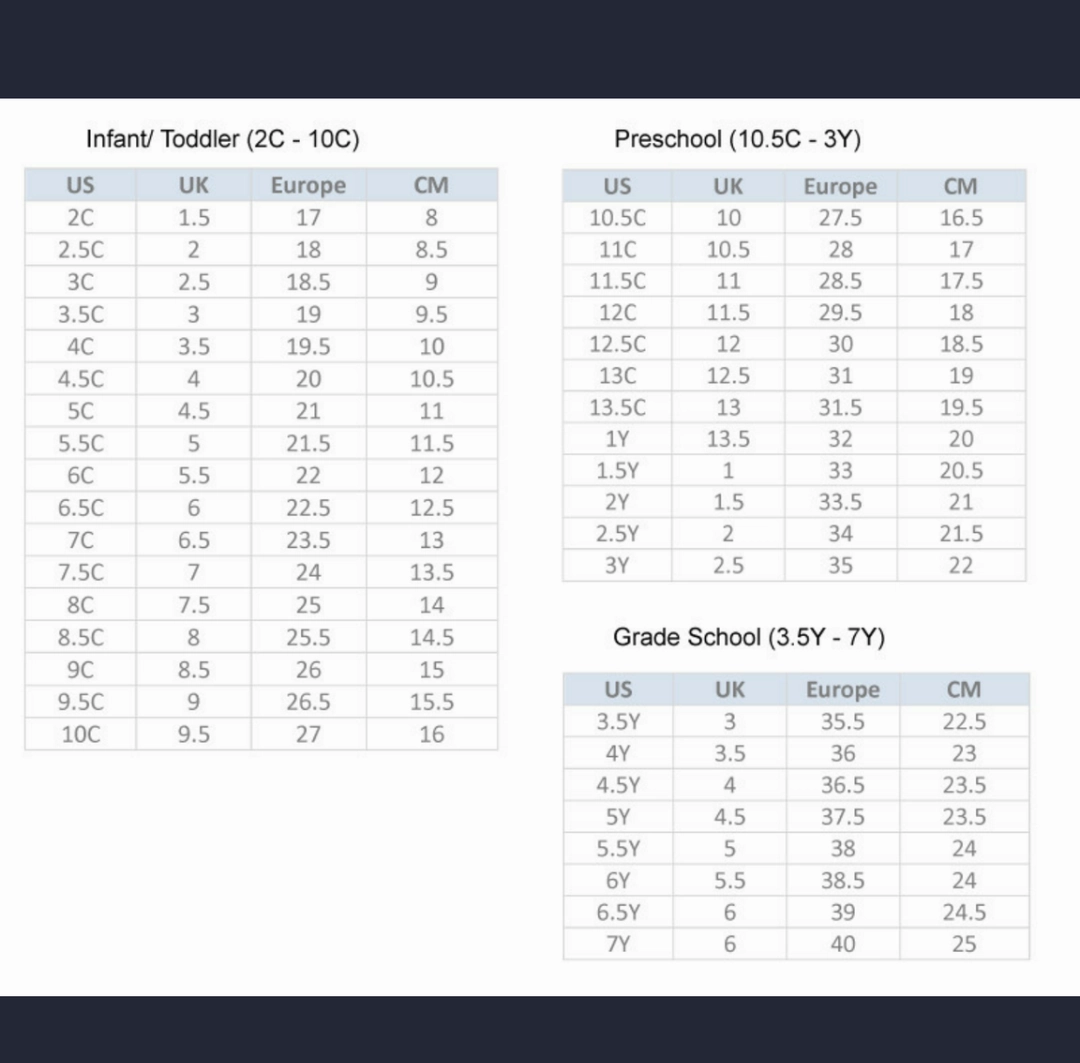The image size is (1080, 1063).
Task: Select the 12C US size cell
Action: tap(618, 313)
